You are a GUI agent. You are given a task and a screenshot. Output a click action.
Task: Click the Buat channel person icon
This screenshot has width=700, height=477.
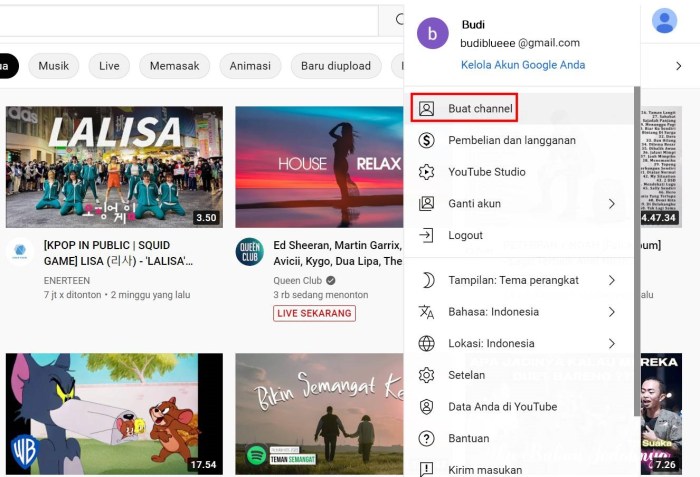[426, 109]
